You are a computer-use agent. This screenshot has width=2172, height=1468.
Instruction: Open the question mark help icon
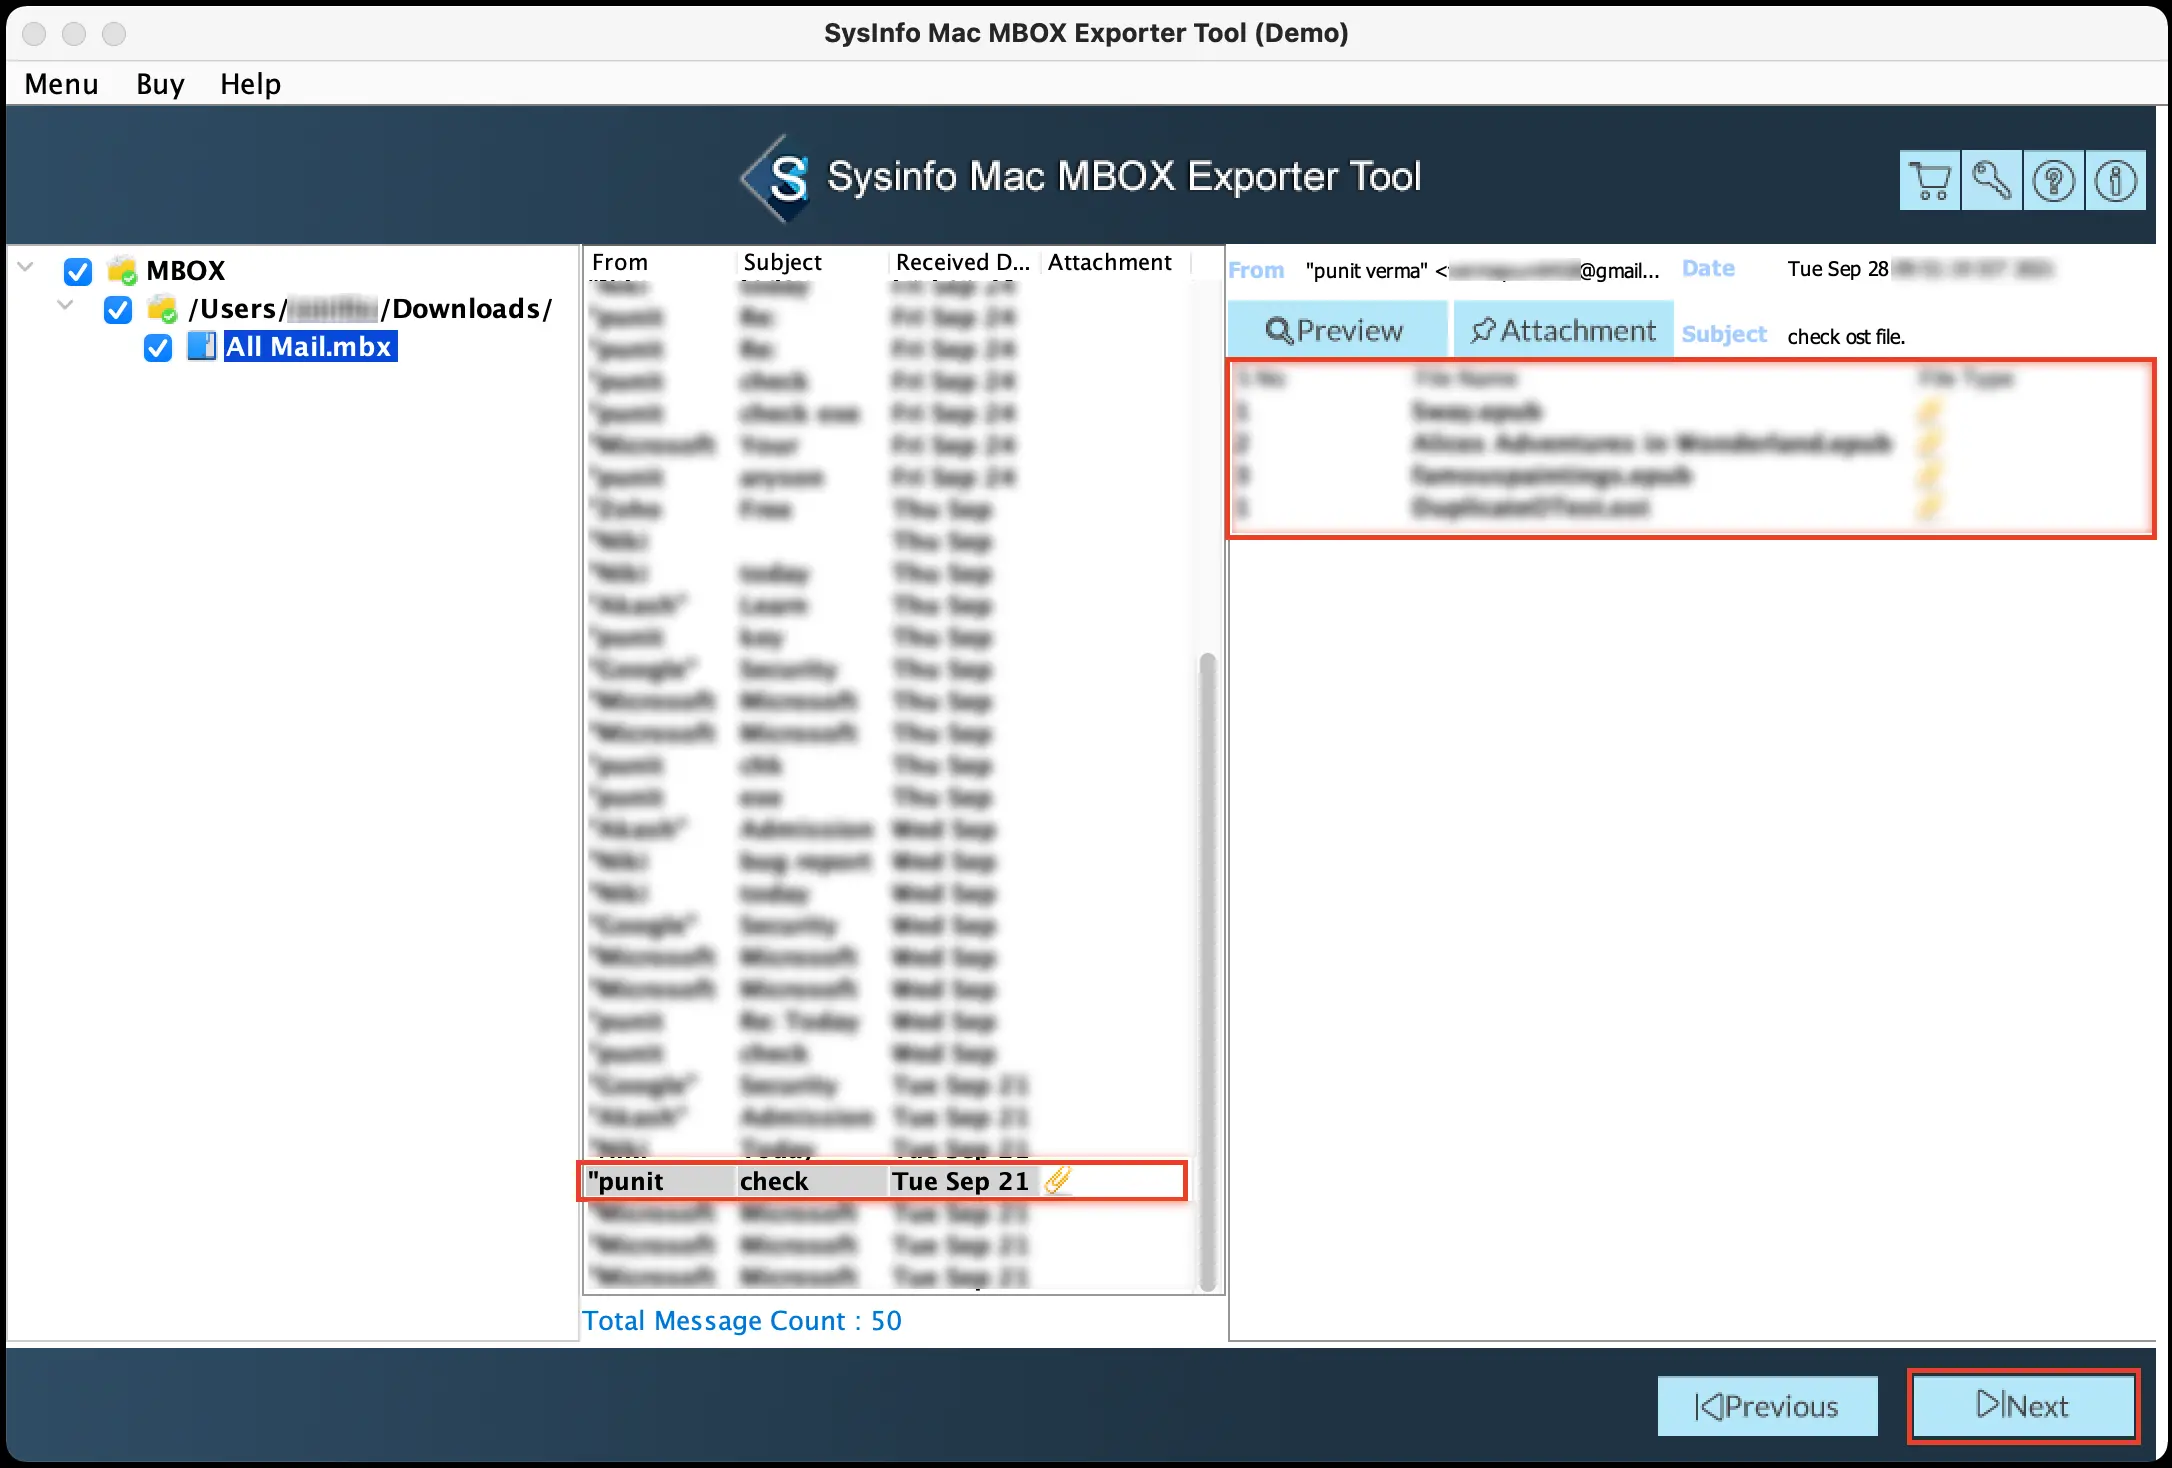tap(2053, 181)
